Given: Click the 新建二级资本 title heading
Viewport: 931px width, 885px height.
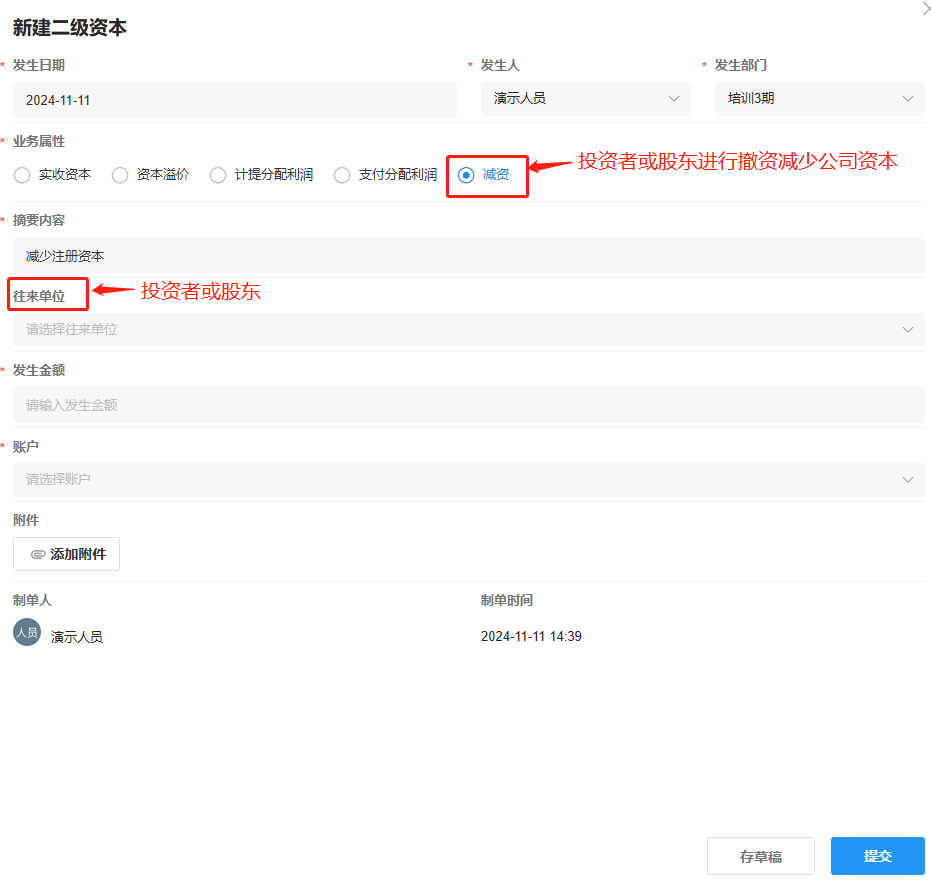Looking at the screenshot, I should pos(70,28).
